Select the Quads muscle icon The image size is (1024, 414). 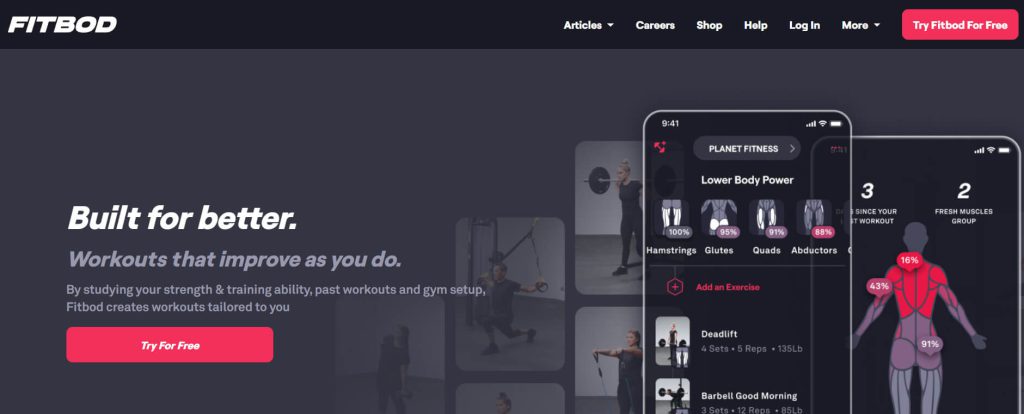coord(767,217)
